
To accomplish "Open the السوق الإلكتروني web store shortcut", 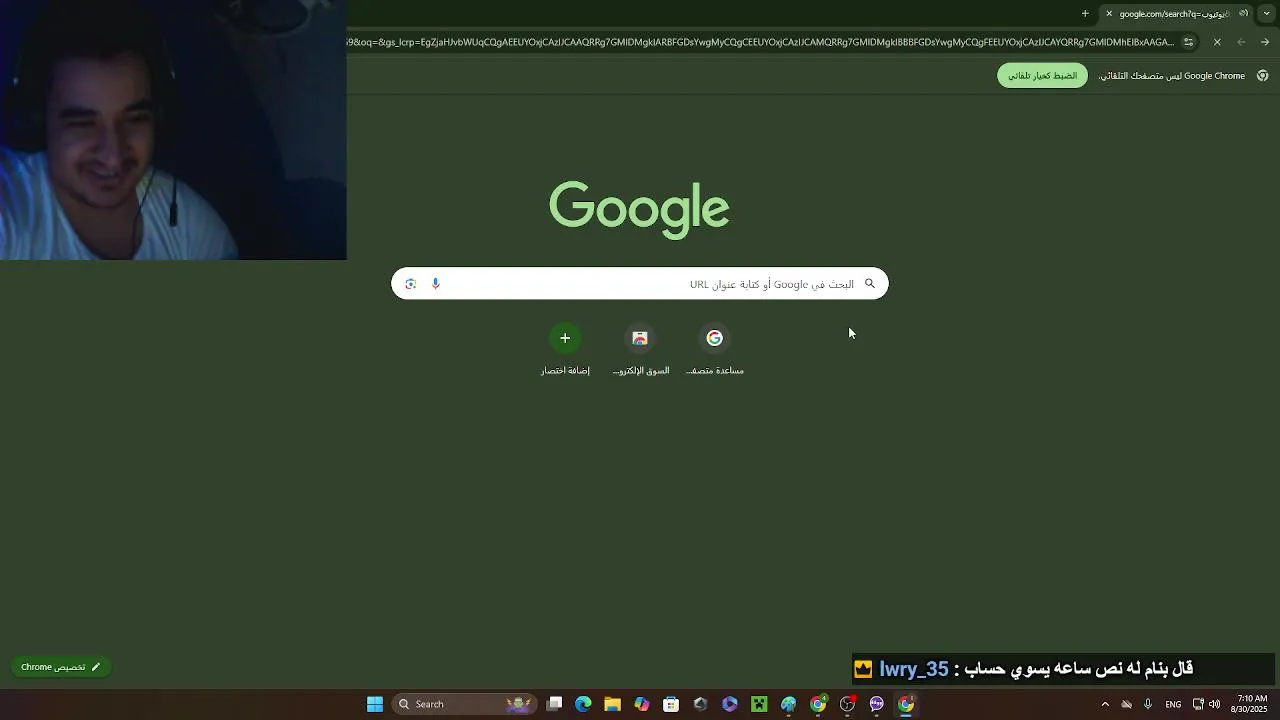I will (x=640, y=350).
